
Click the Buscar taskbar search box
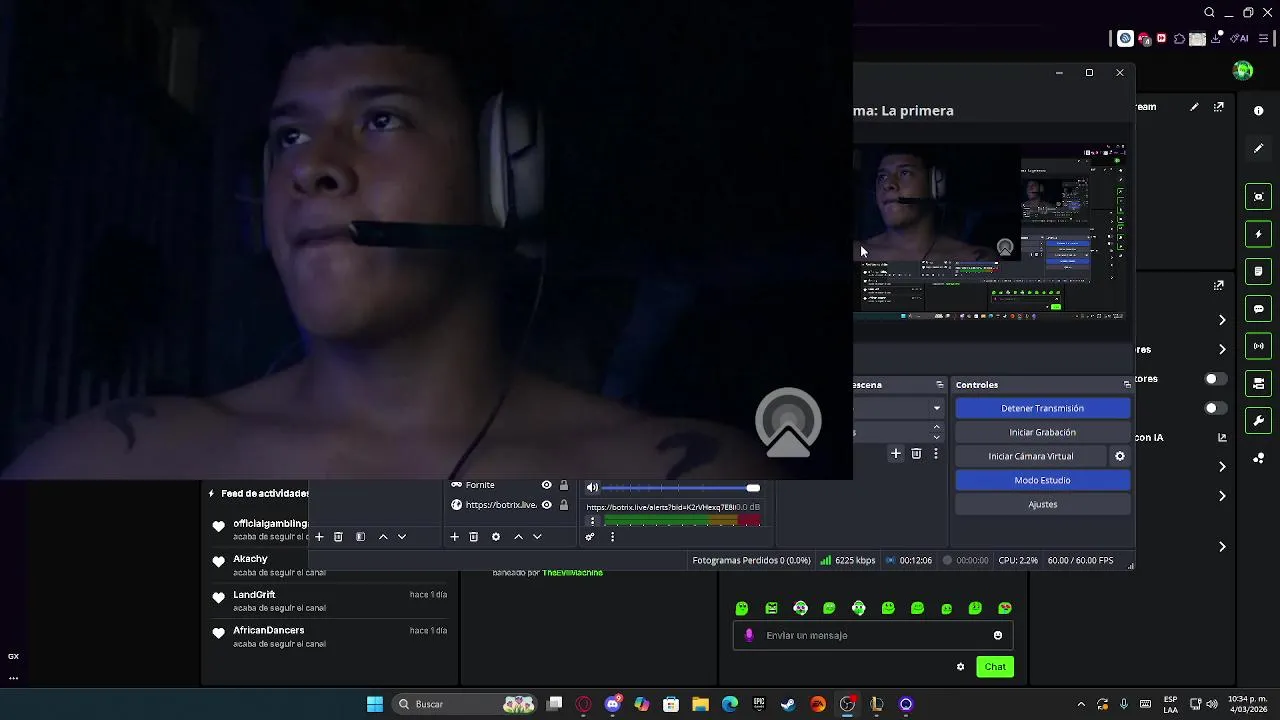[x=466, y=704]
